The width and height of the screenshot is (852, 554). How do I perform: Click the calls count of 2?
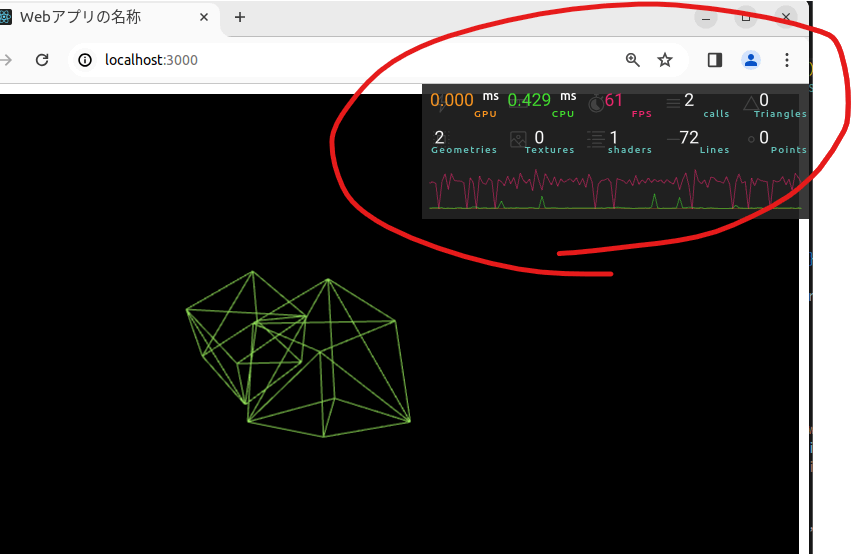698,104
